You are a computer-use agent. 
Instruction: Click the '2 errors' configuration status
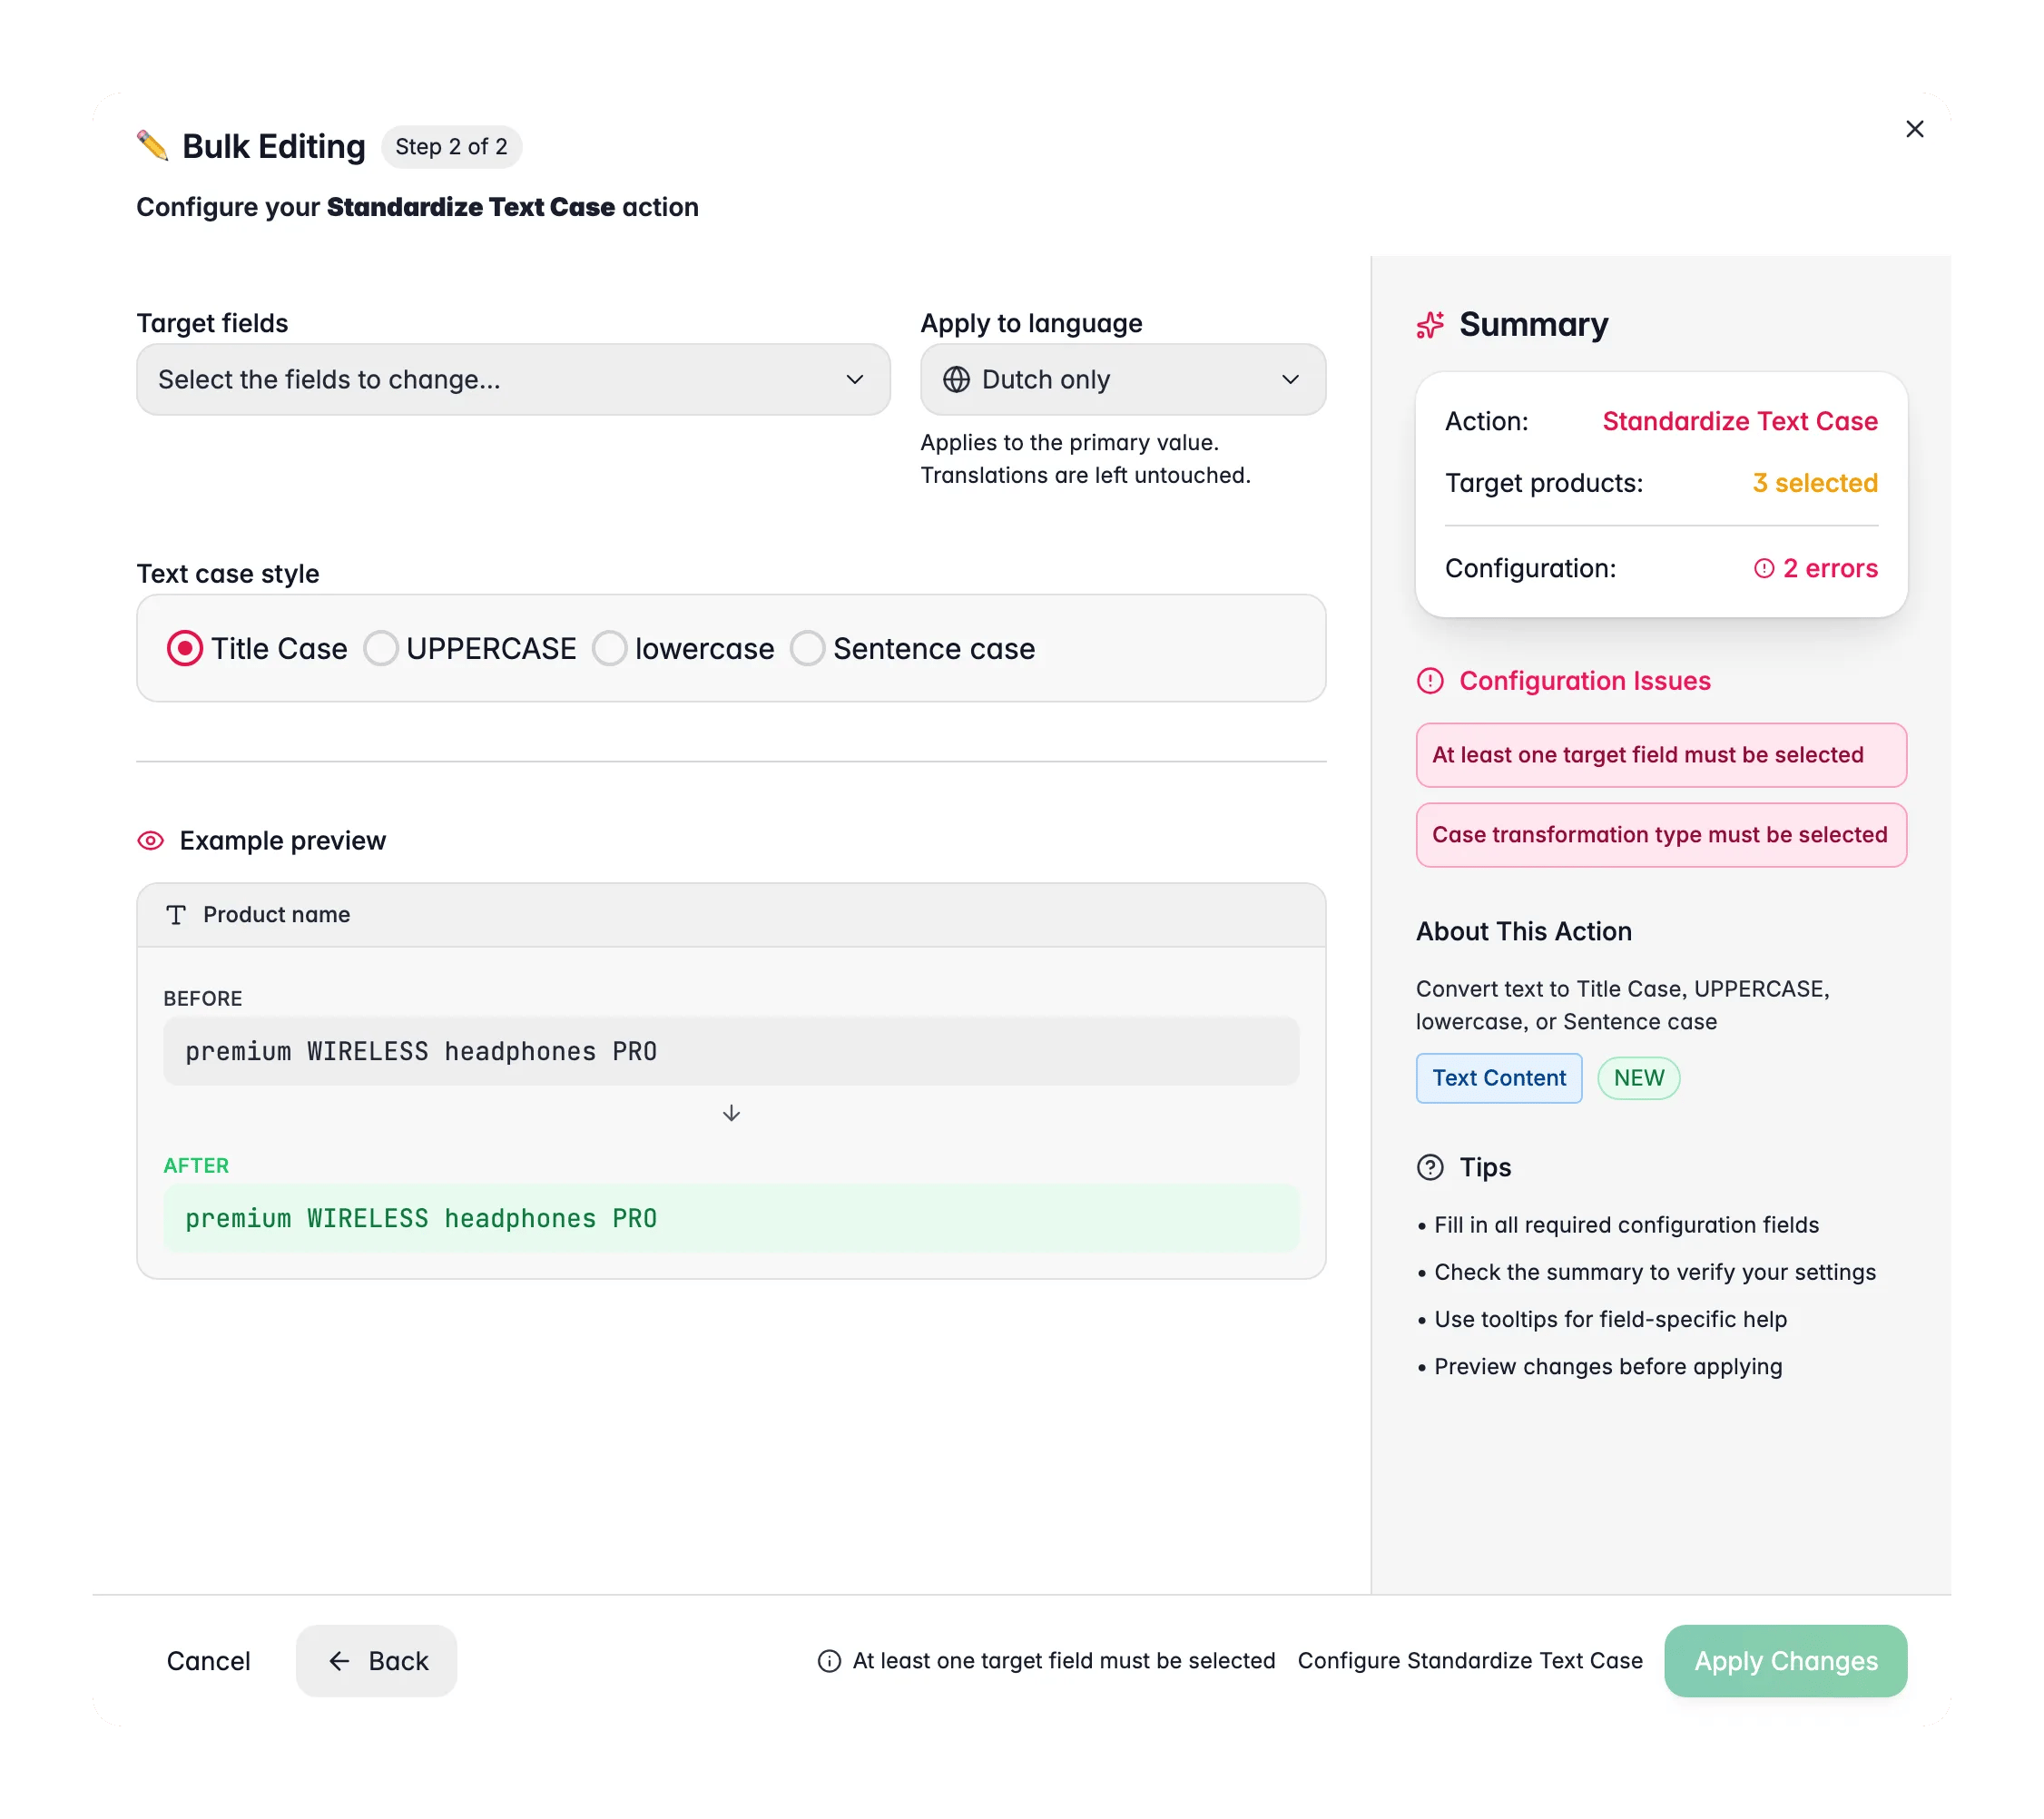click(x=1815, y=568)
